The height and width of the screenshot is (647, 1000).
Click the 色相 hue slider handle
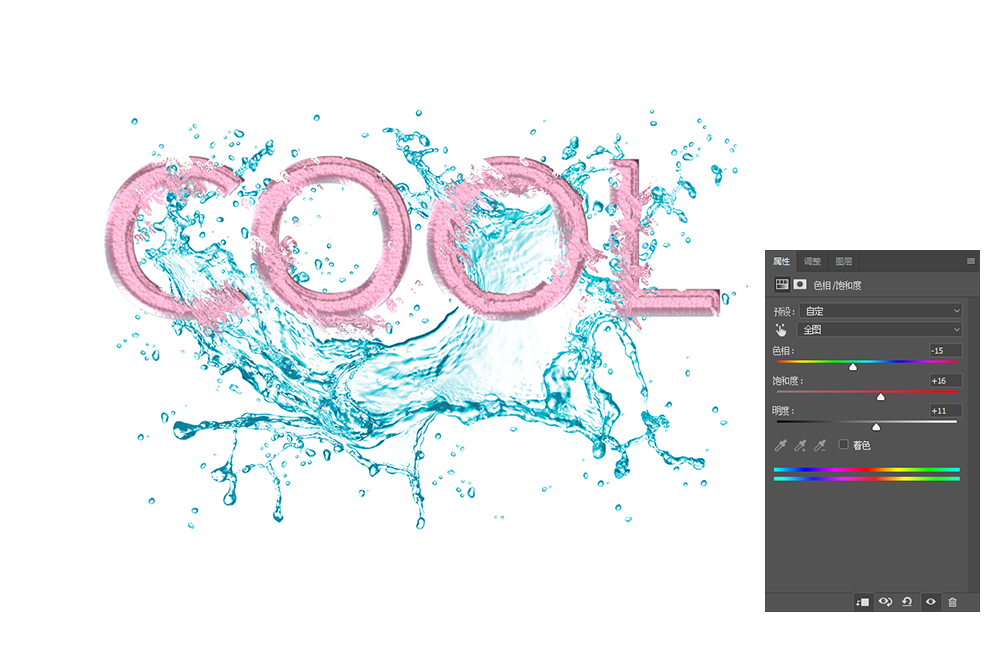point(853,367)
